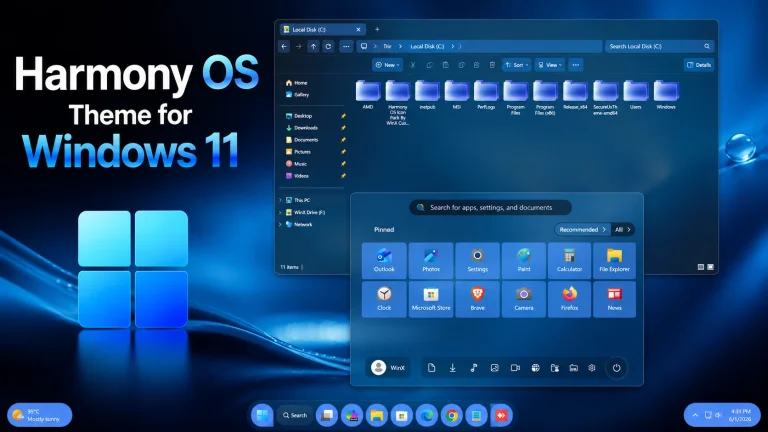
Task: Launch Firefox from pinned apps
Action: [x=569, y=299]
